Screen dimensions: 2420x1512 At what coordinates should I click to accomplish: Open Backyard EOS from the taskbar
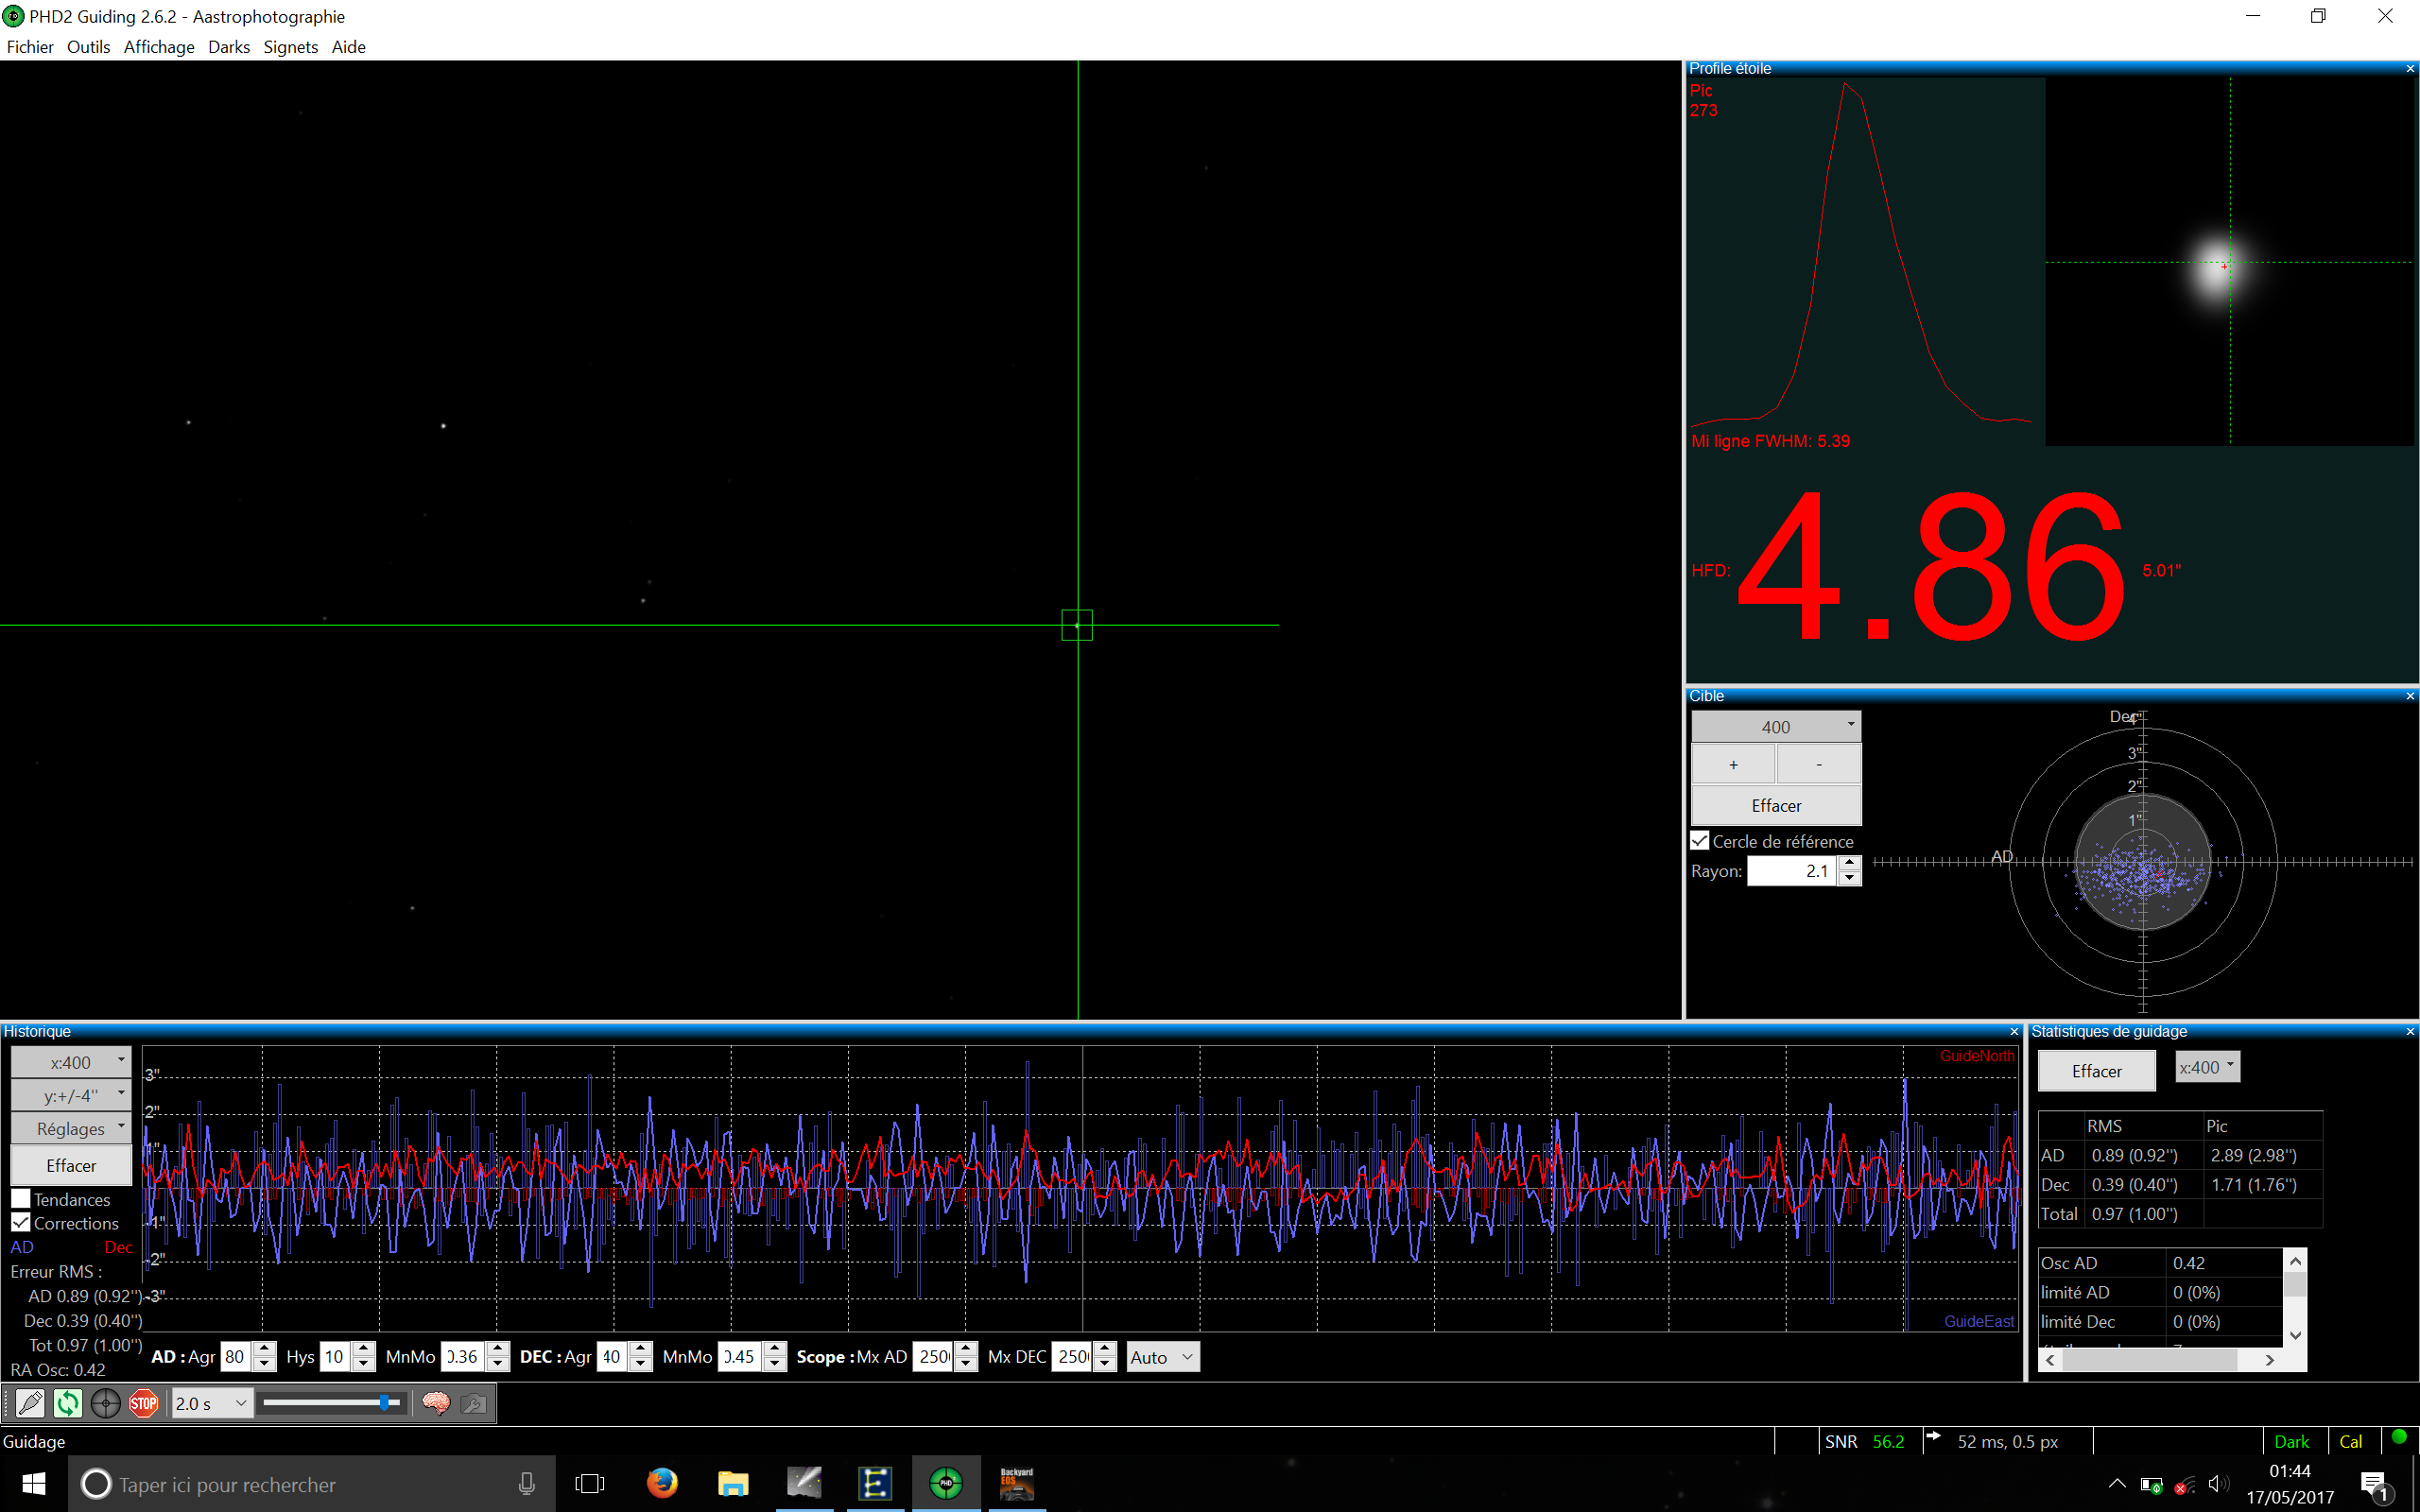point(1016,1483)
